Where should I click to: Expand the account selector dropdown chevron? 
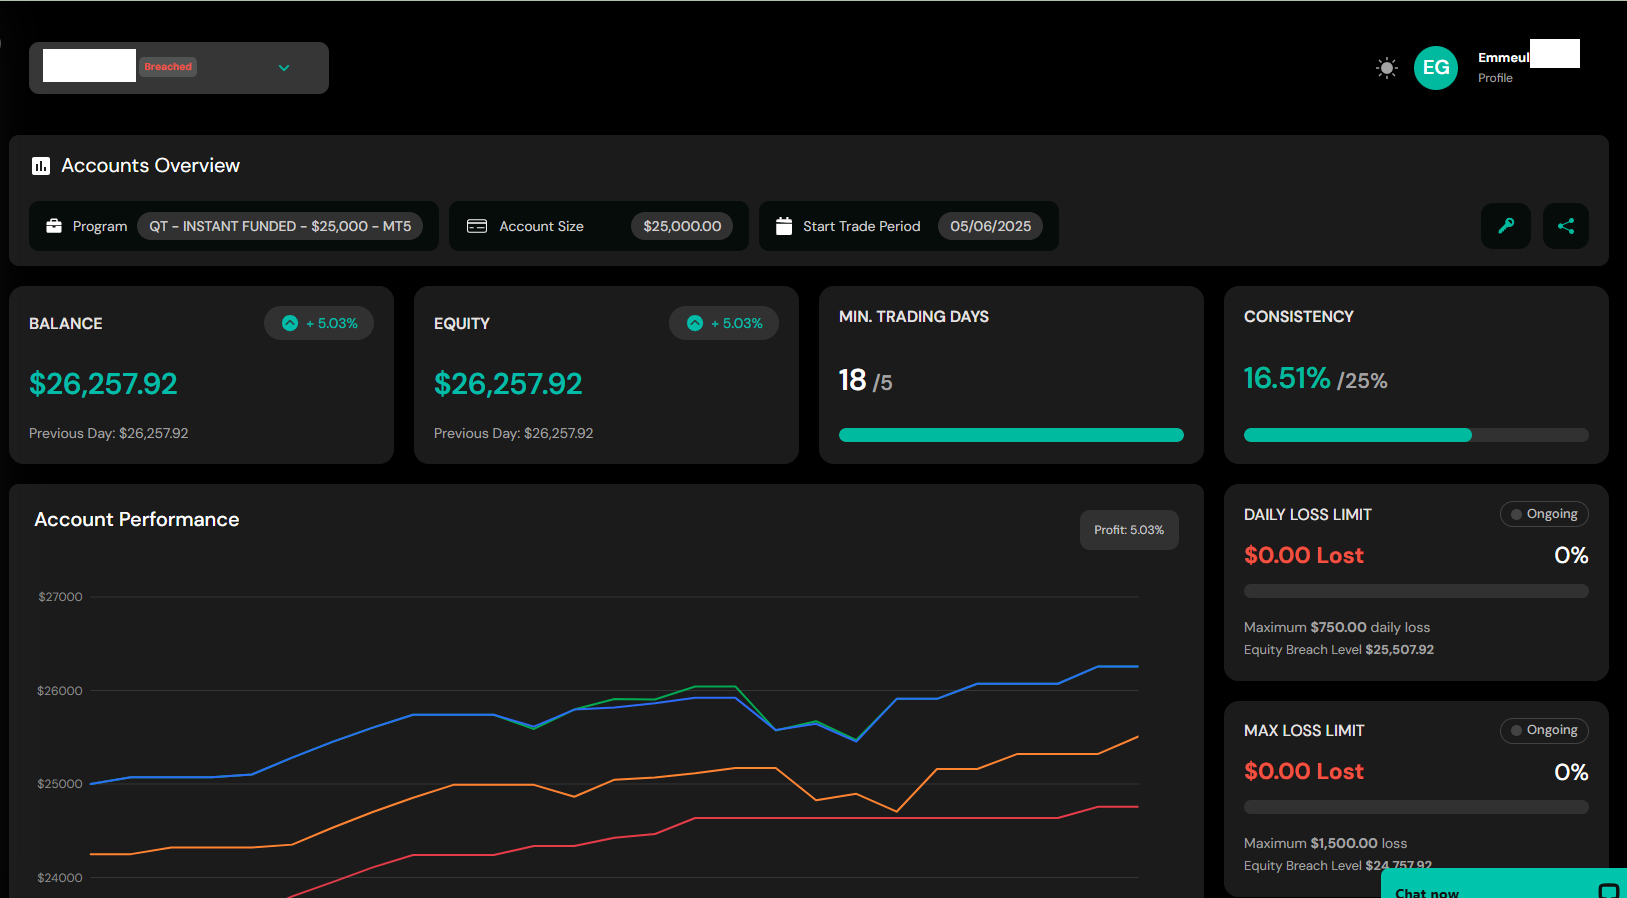click(284, 68)
